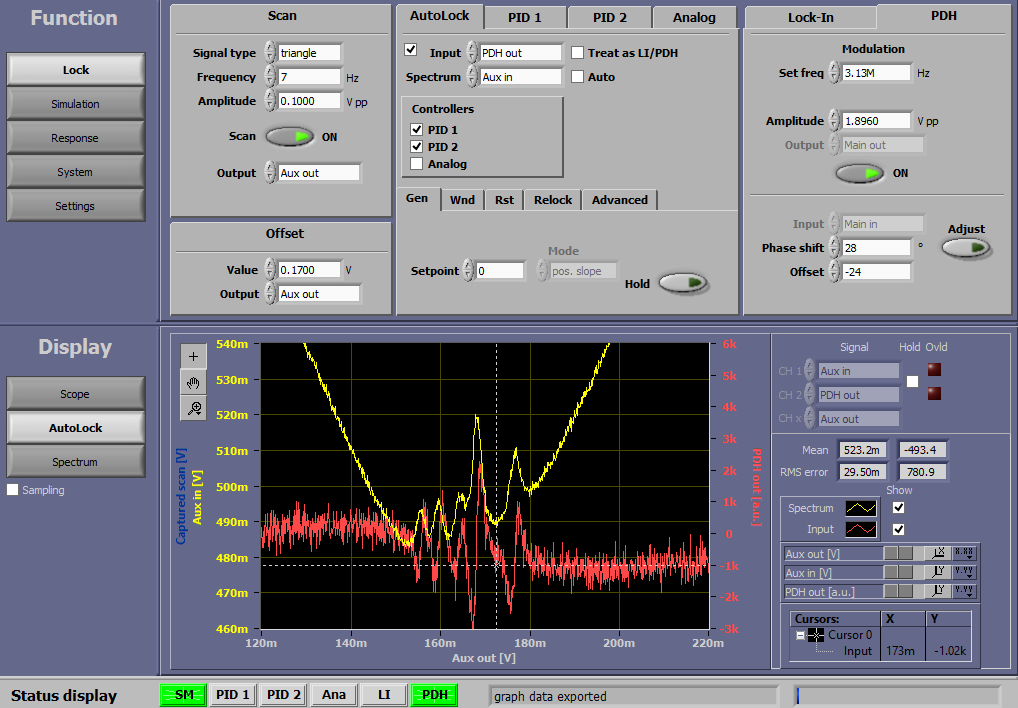Open the Wnd sub-tab

462,200
